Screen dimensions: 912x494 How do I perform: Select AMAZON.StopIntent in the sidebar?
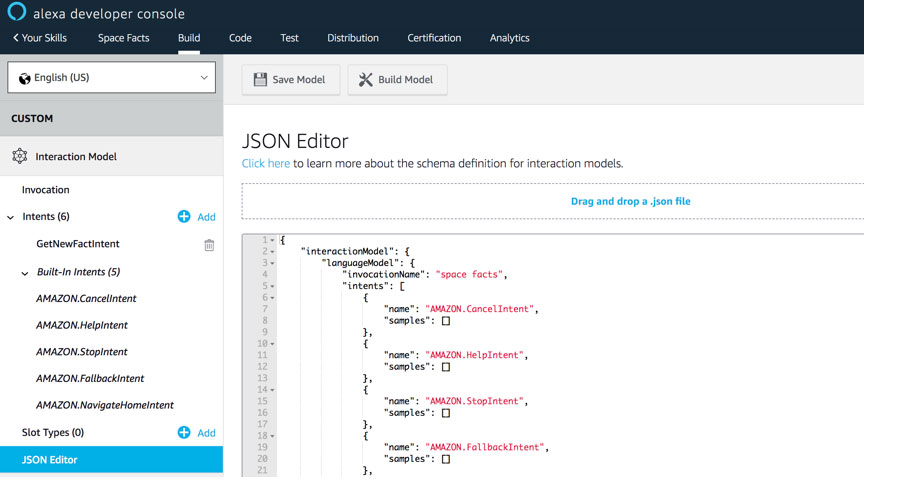(x=82, y=352)
